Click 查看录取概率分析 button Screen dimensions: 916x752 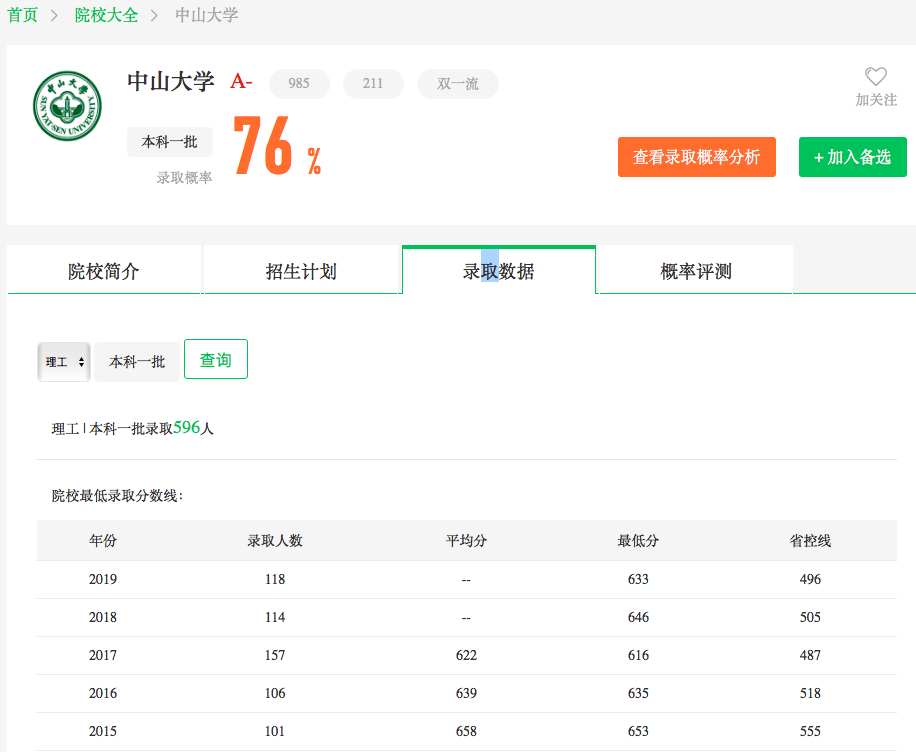click(x=696, y=157)
